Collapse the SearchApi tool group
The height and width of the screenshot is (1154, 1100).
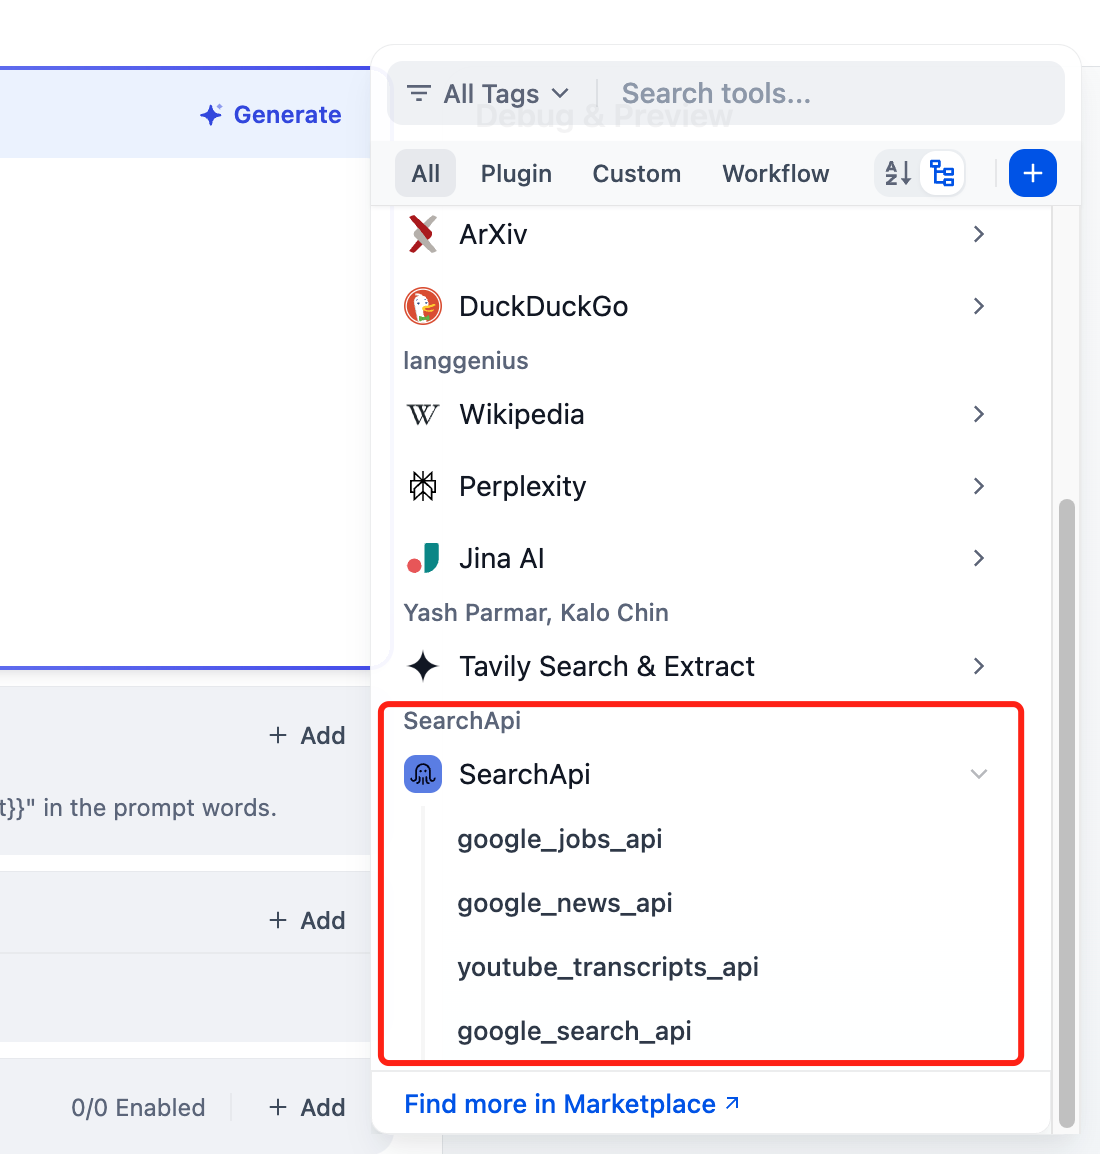978,774
